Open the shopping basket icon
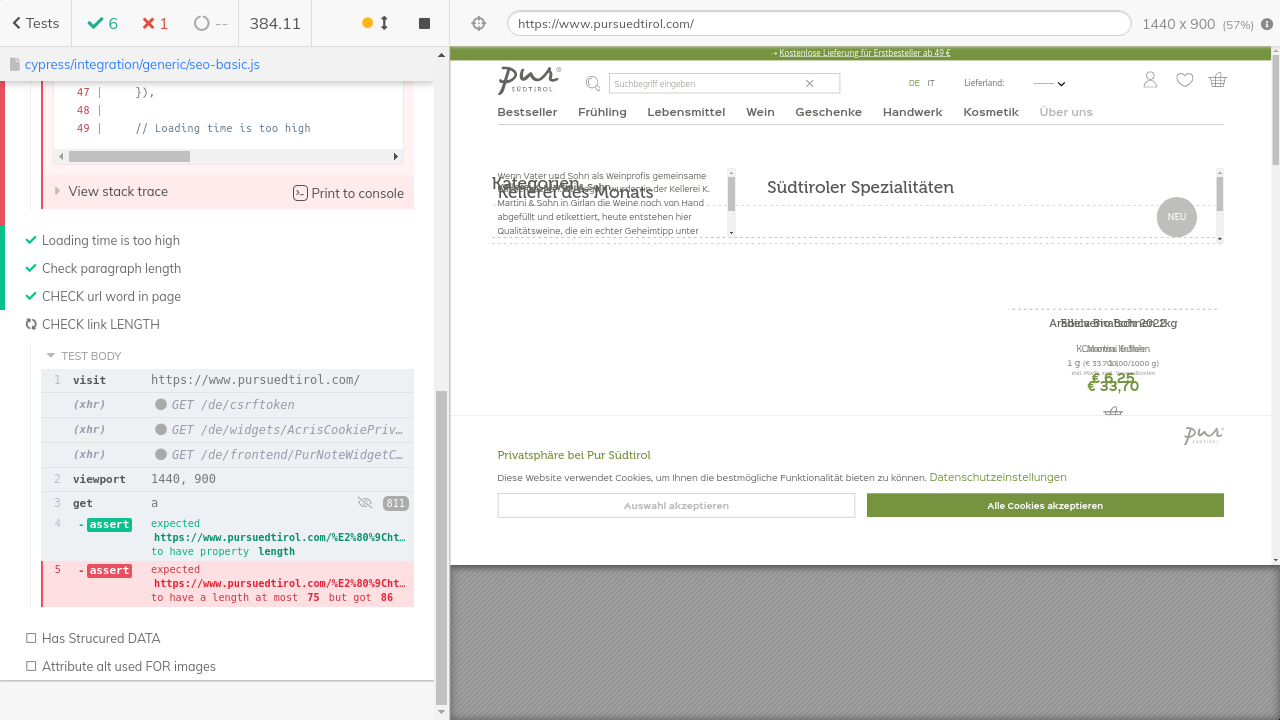Viewport: 1280px width, 720px height. pos(1217,80)
